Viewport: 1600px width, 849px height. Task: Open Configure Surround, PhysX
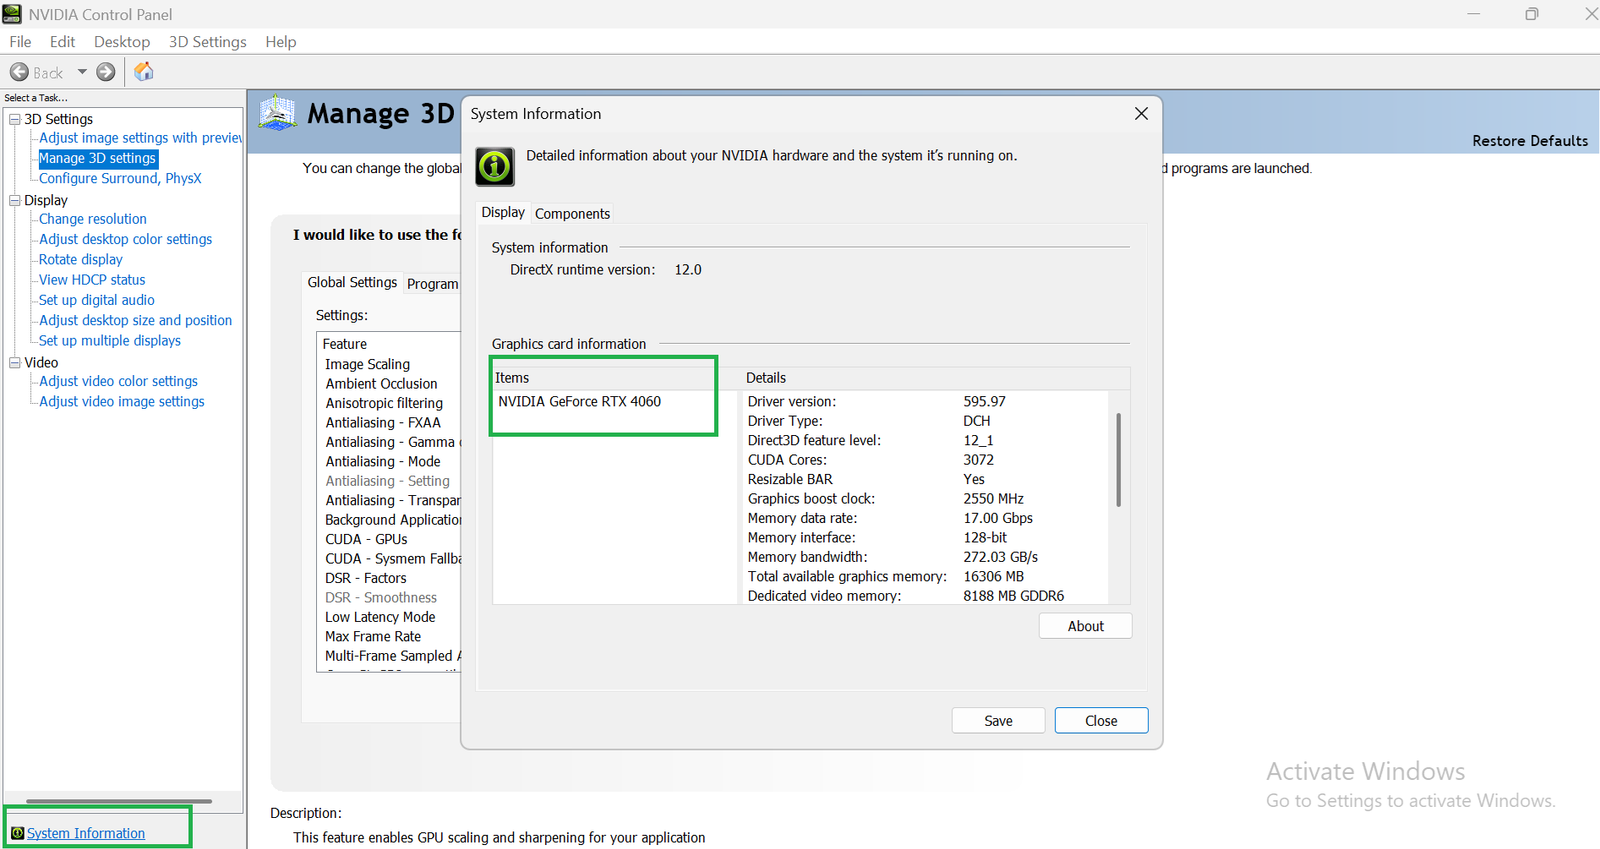[120, 178]
